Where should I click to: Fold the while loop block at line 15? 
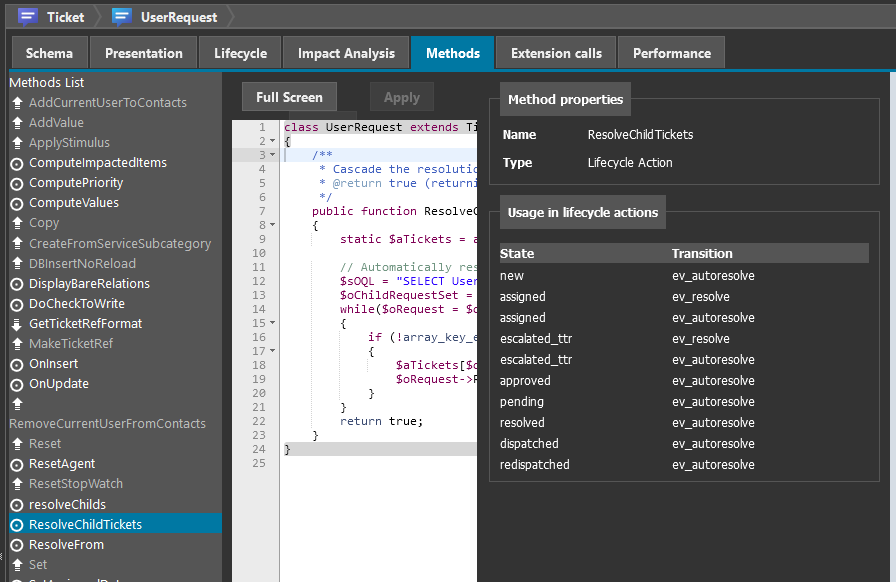point(273,324)
